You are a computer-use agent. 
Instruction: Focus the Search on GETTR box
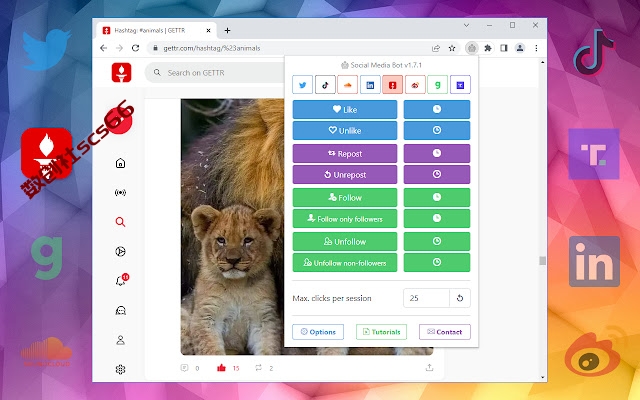click(216, 73)
